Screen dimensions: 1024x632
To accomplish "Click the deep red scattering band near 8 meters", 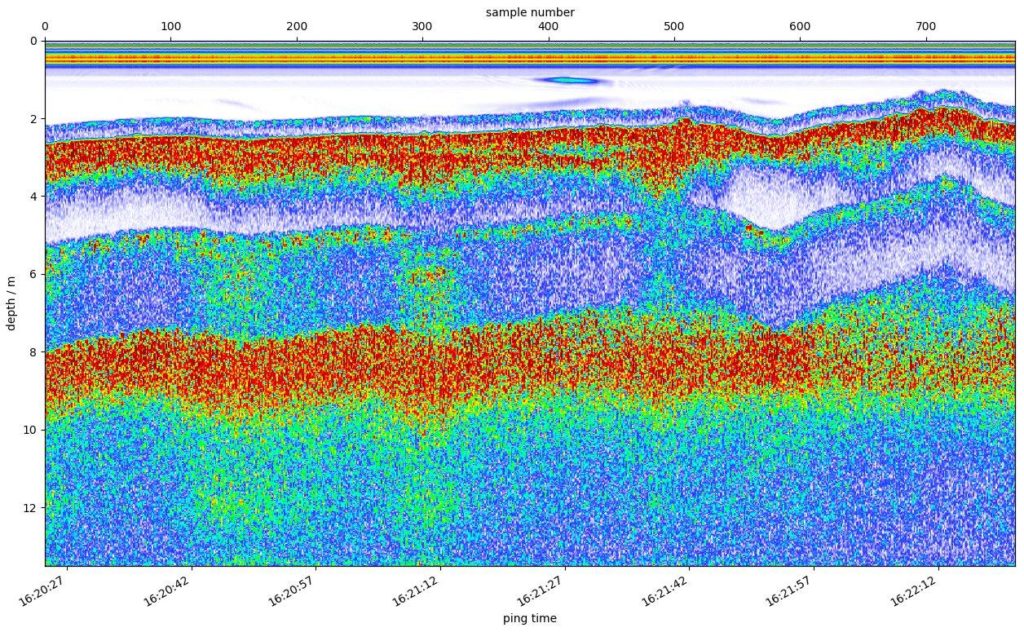I will [300, 360].
